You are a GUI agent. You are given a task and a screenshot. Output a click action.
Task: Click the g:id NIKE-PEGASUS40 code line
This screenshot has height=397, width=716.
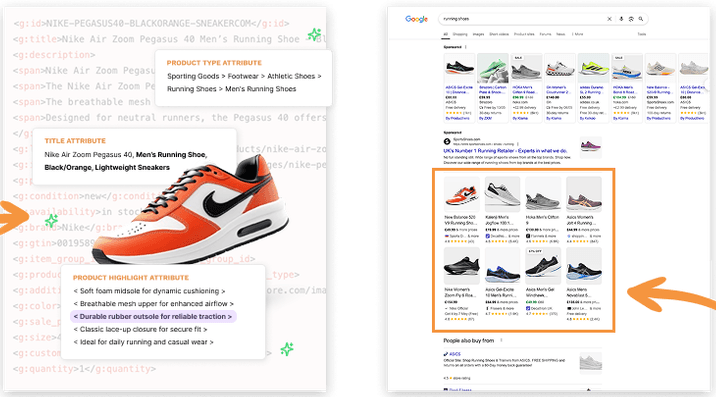coord(151,23)
